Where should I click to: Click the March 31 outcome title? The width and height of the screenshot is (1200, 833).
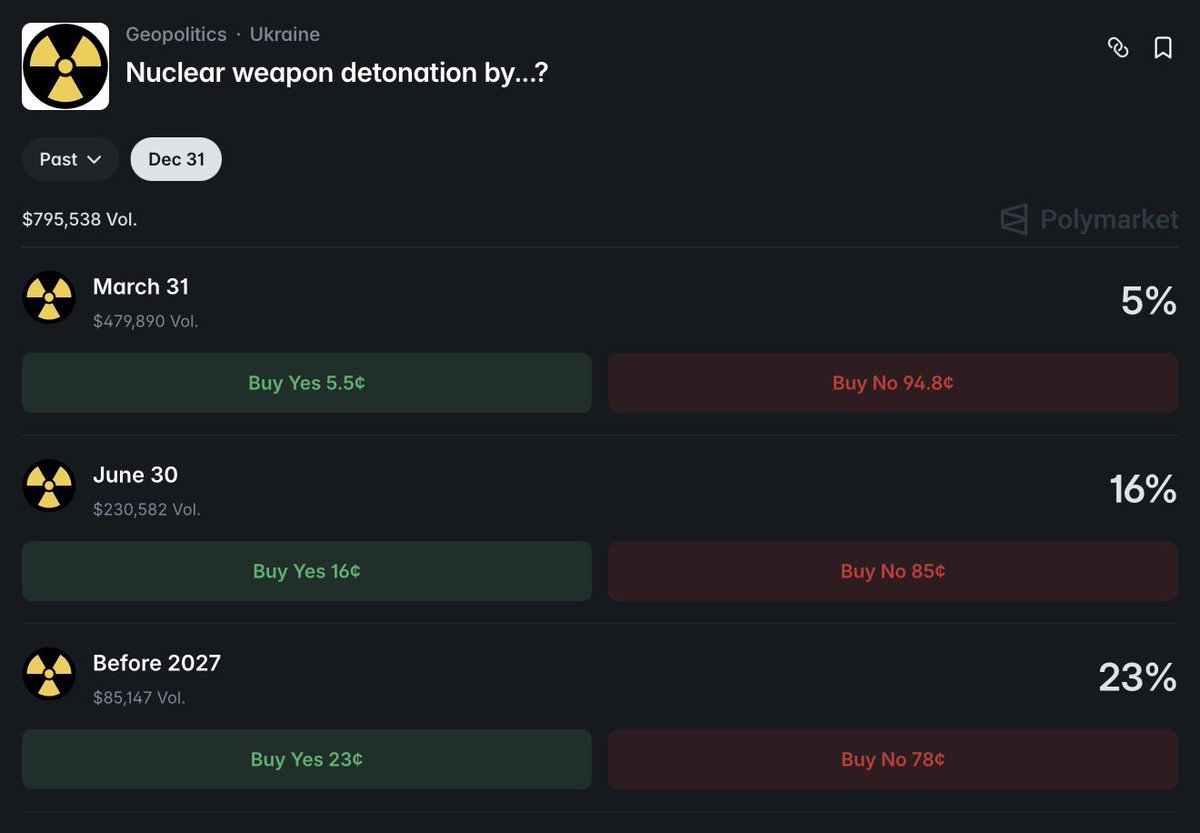pos(141,287)
